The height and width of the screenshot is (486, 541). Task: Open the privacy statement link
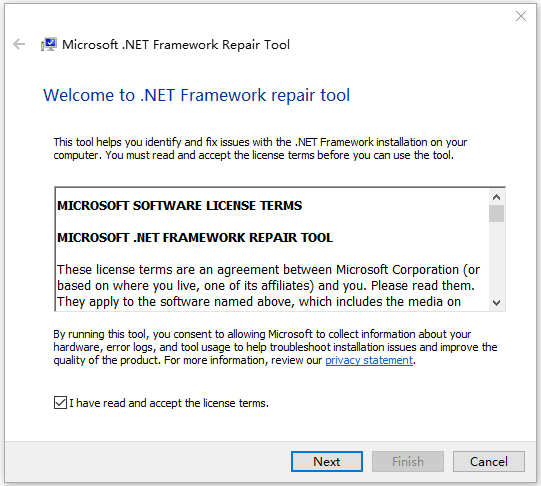tap(369, 360)
